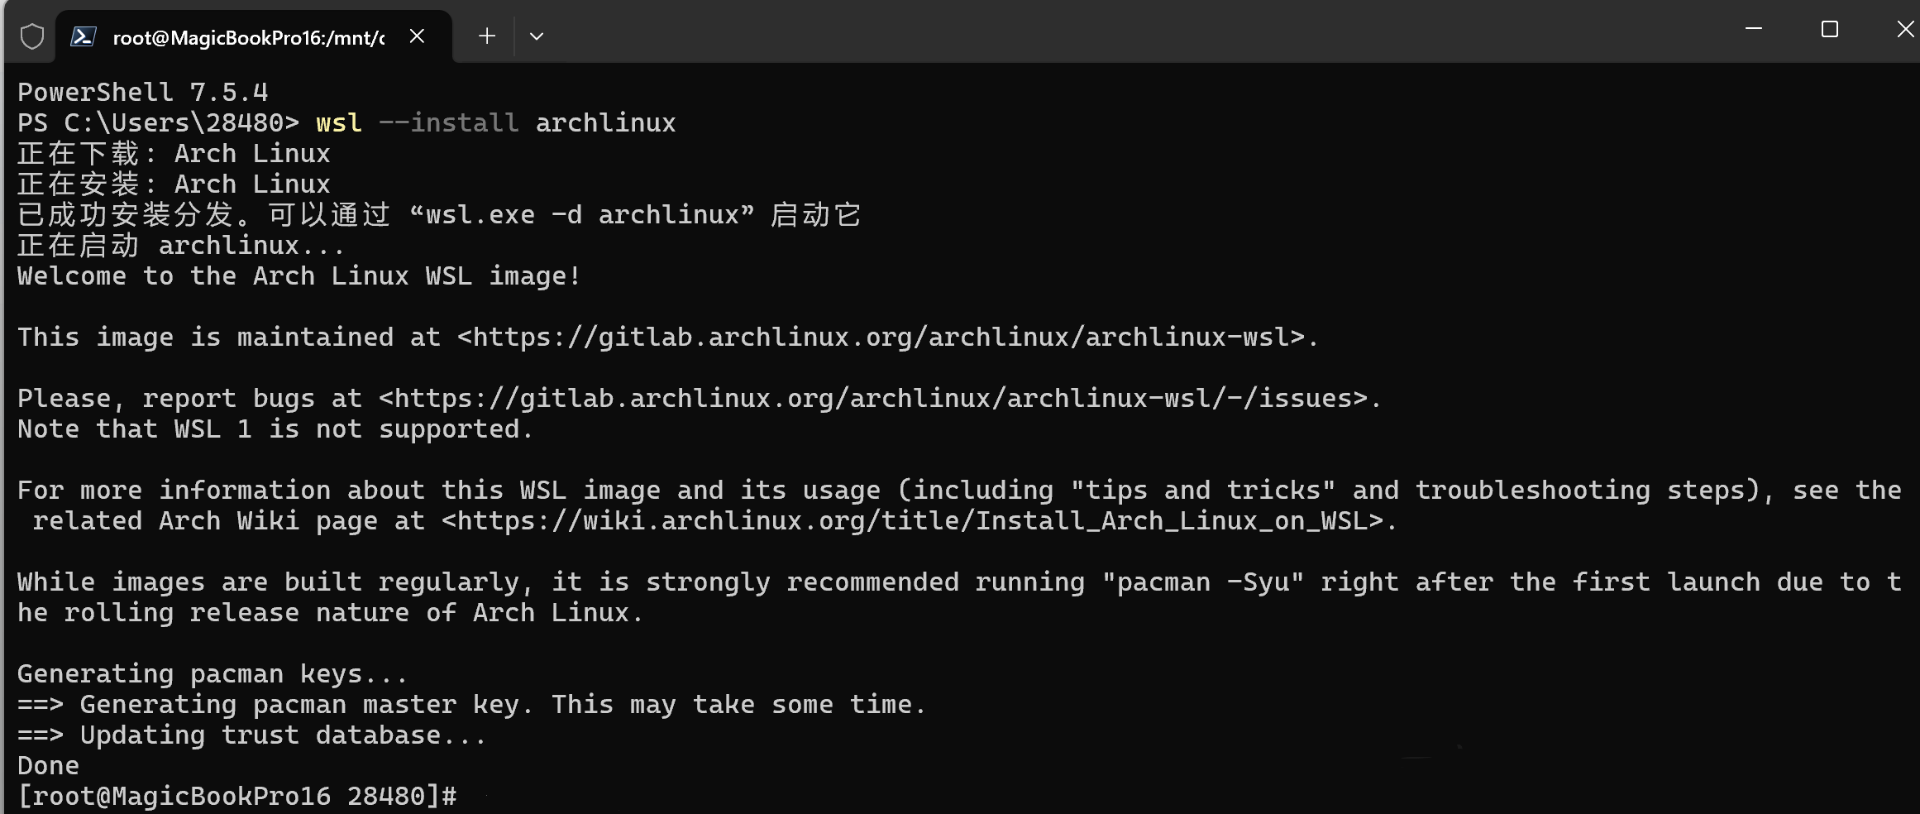This screenshot has height=814, width=1920.
Task: Maximize the terminal window
Action: 1829,29
